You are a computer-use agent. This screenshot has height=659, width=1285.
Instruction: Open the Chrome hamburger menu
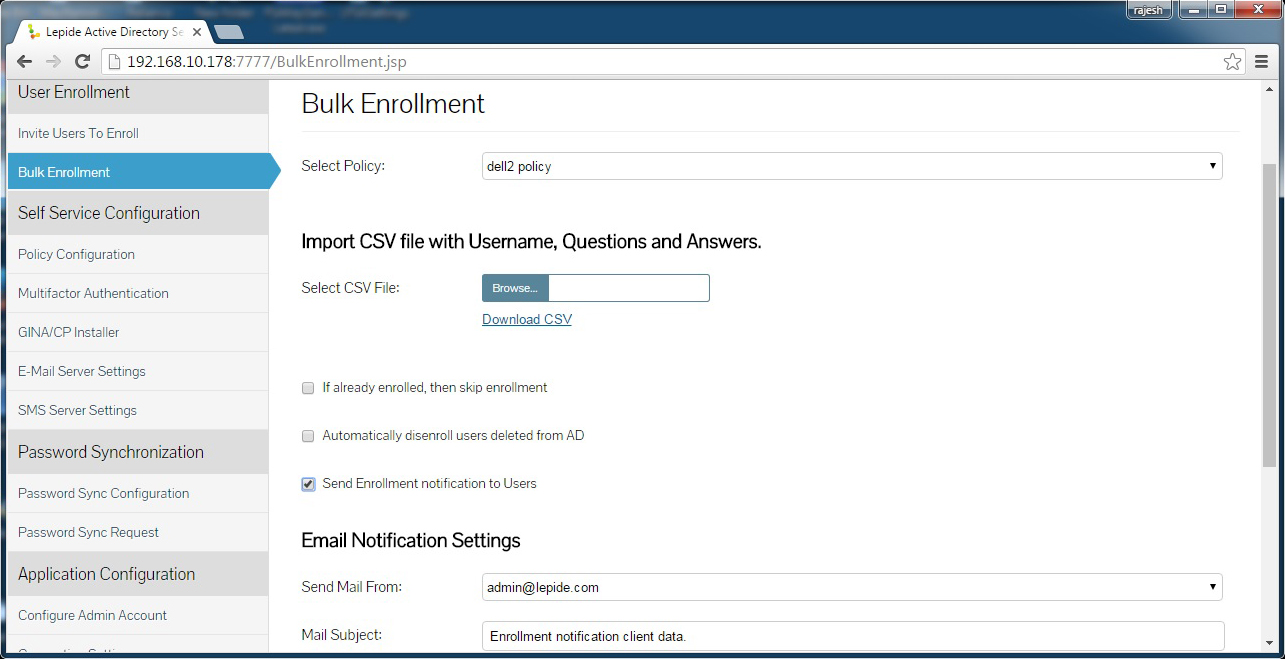click(1262, 62)
